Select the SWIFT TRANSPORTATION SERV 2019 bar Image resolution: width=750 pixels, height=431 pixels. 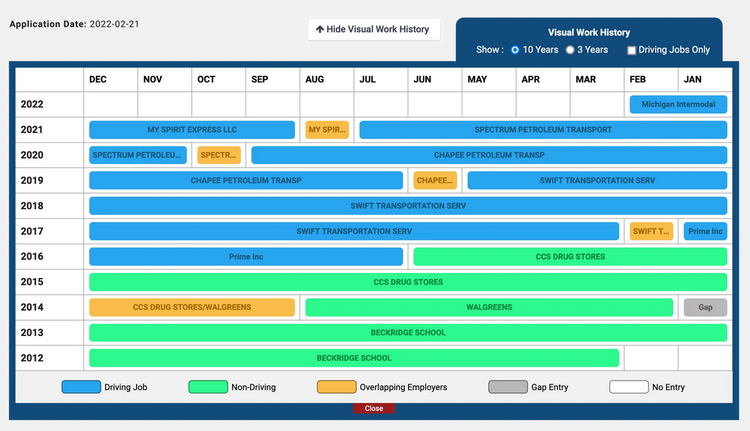tap(597, 180)
